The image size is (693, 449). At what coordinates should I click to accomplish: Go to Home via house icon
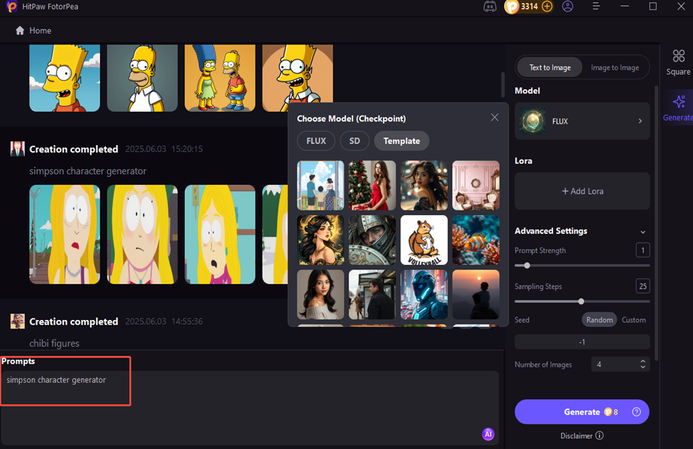tap(20, 30)
